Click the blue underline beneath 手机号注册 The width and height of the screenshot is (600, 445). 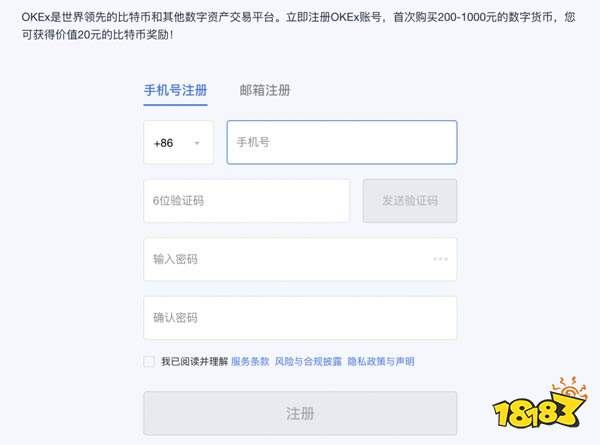click(x=176, y=104)
